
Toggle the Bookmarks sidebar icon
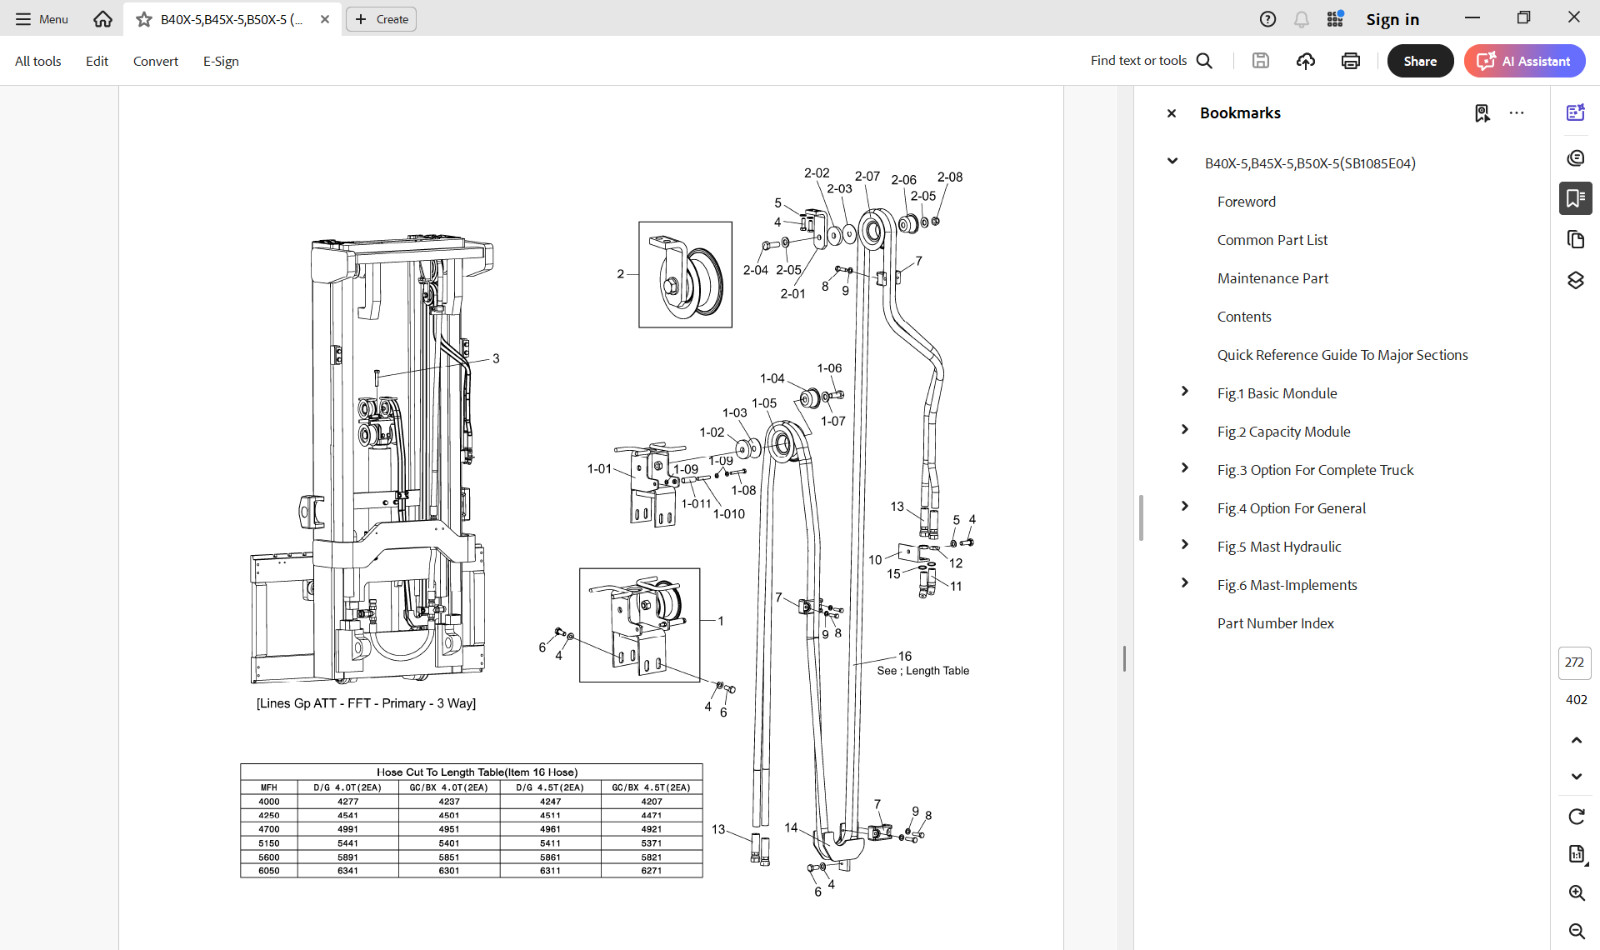(x=1576, y=198)
